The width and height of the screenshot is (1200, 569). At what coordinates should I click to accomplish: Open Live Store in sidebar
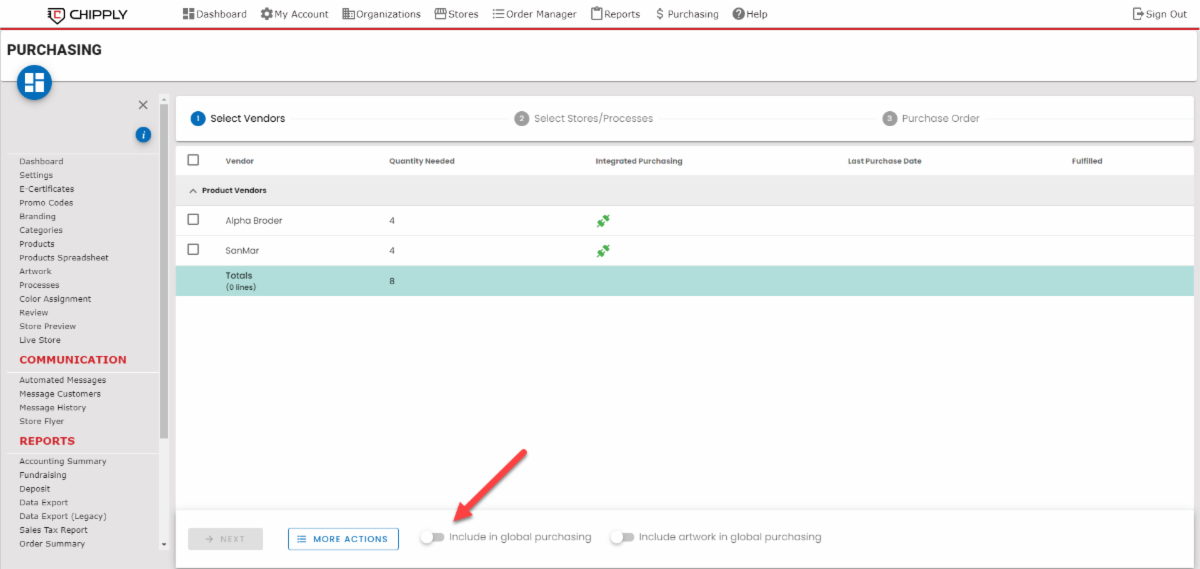40,340
